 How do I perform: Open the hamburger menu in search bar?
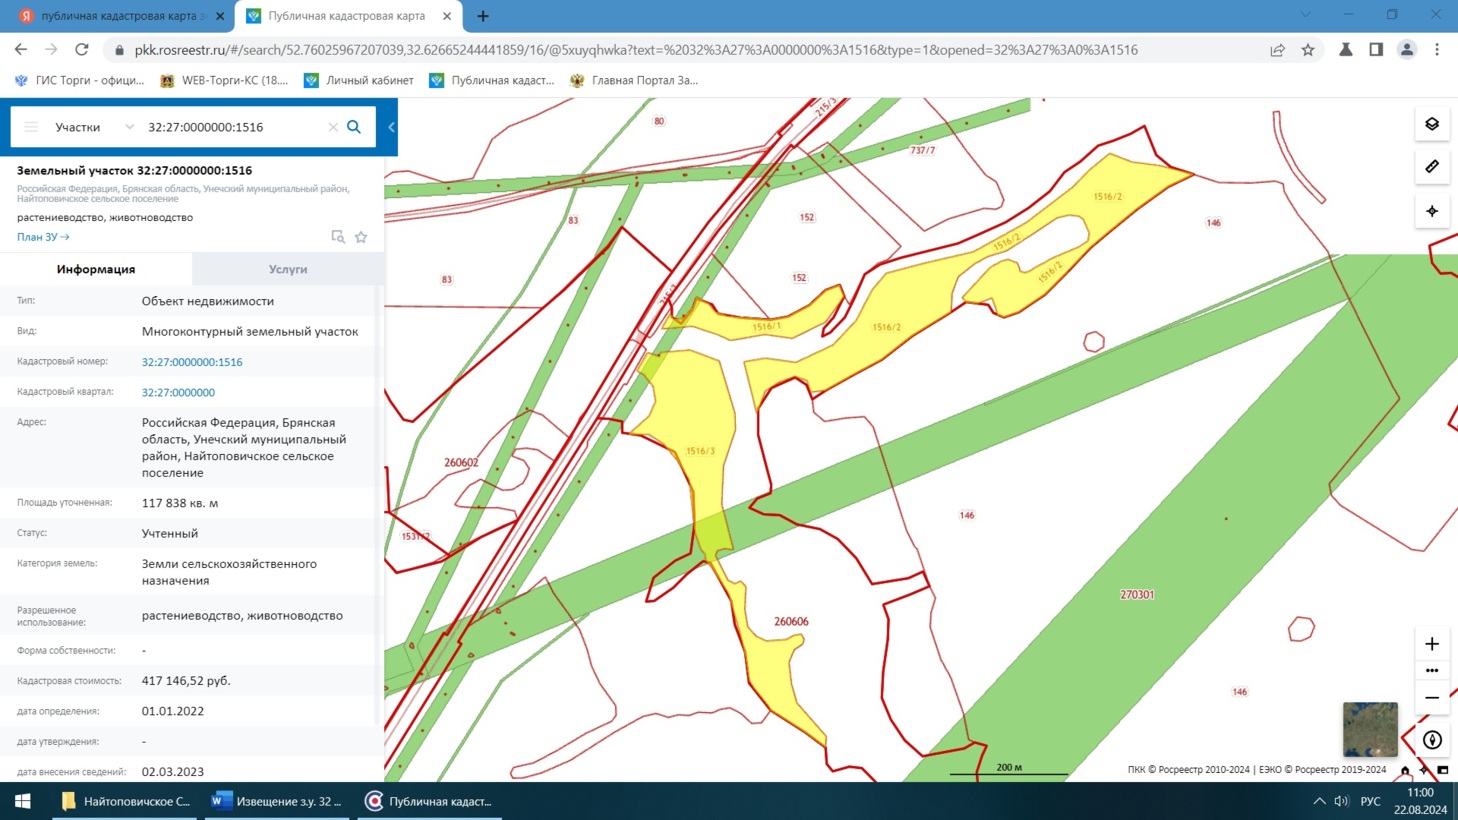tap(31, 127)
